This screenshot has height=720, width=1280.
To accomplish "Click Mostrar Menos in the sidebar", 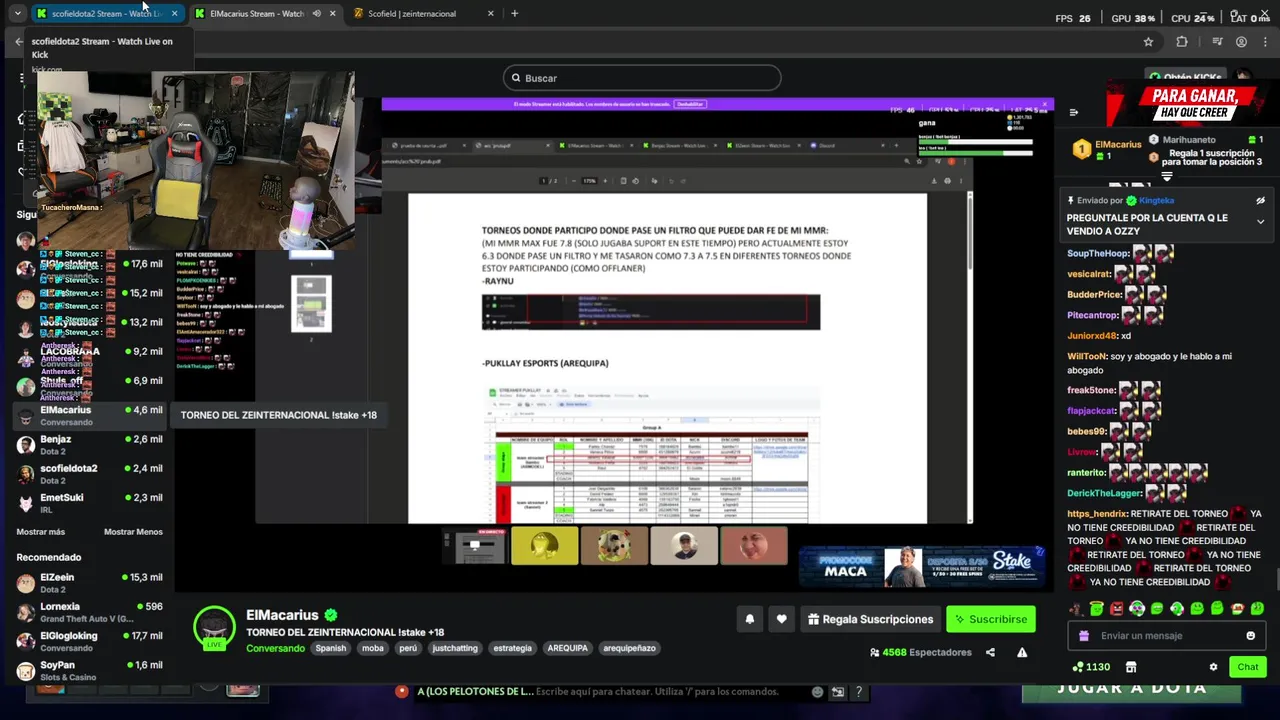I will [133, 532].
